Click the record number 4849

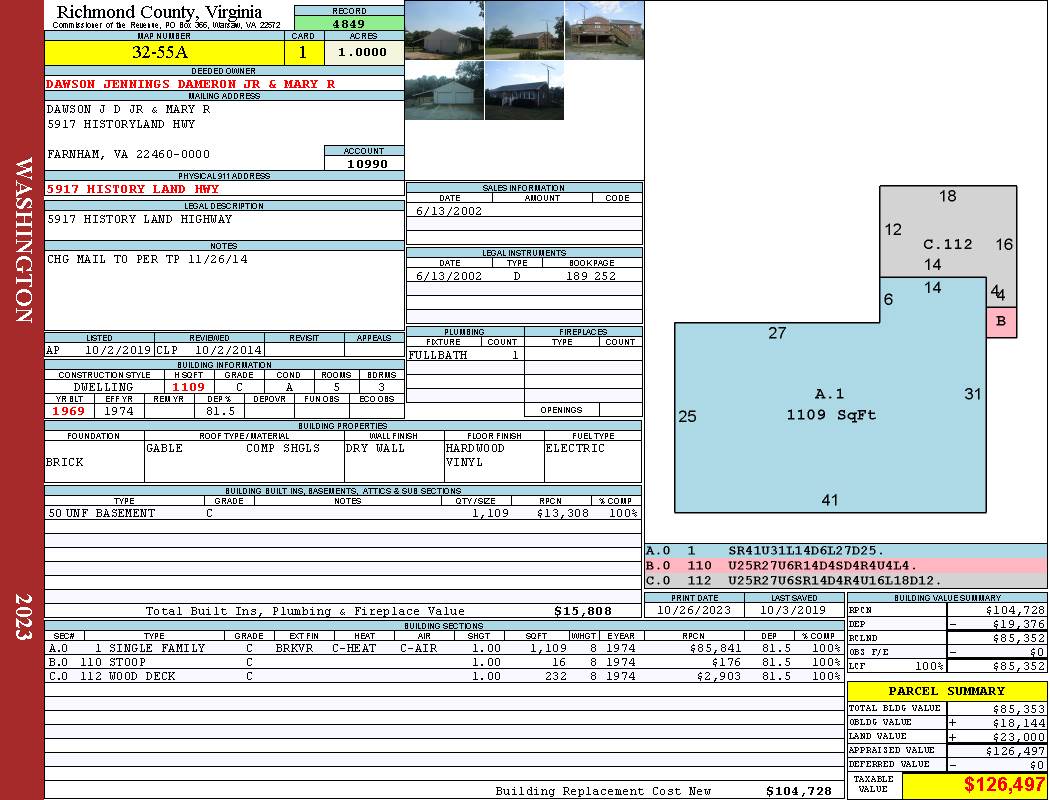[349, 23]
